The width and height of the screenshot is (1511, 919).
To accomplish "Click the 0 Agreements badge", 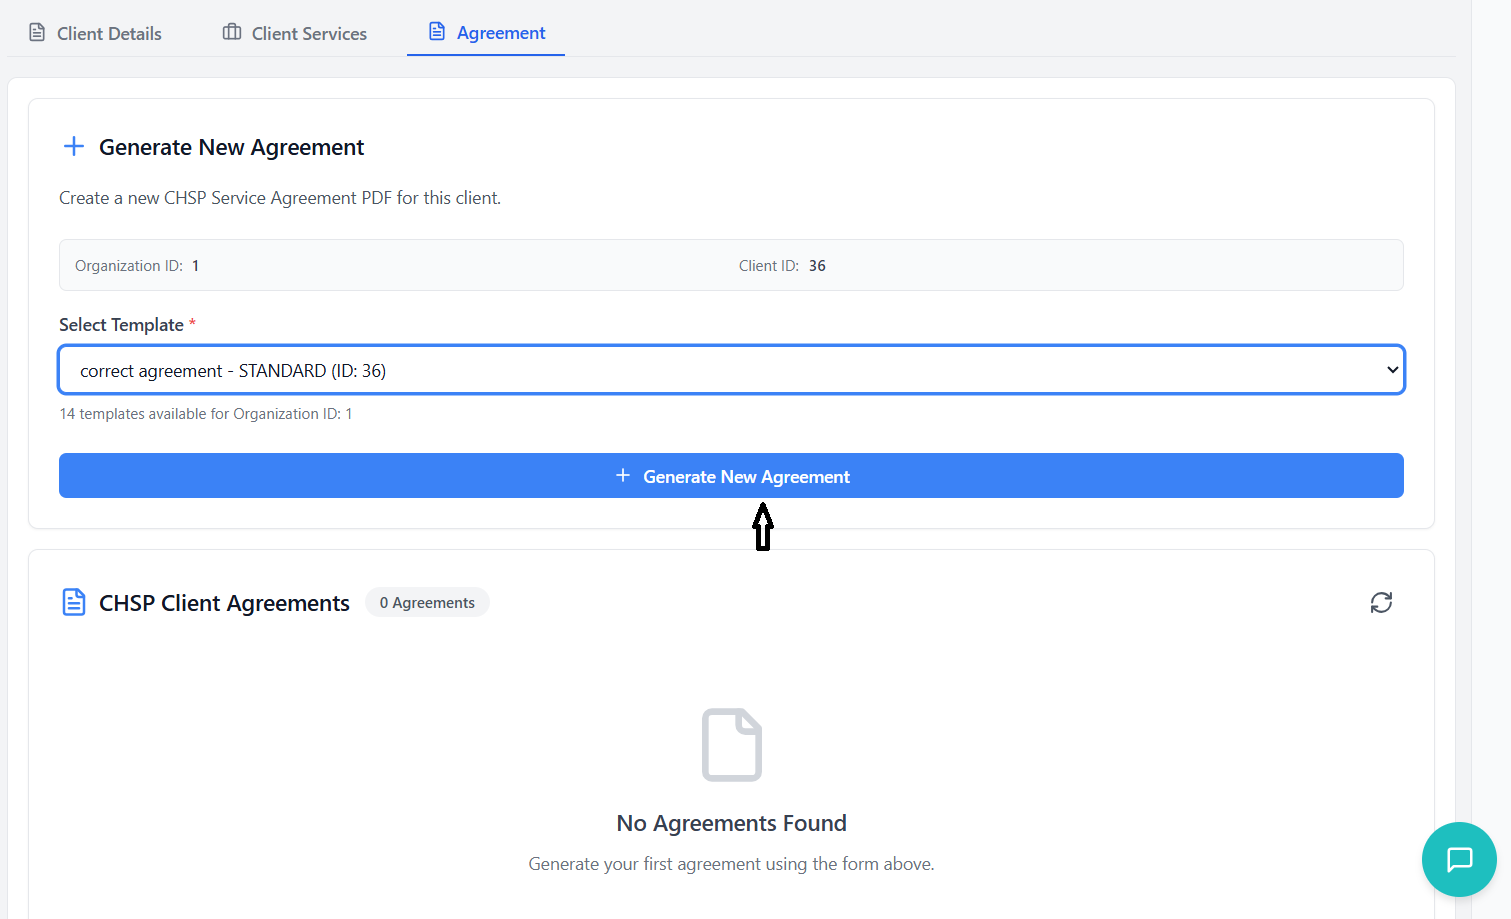I will (427, 602).
